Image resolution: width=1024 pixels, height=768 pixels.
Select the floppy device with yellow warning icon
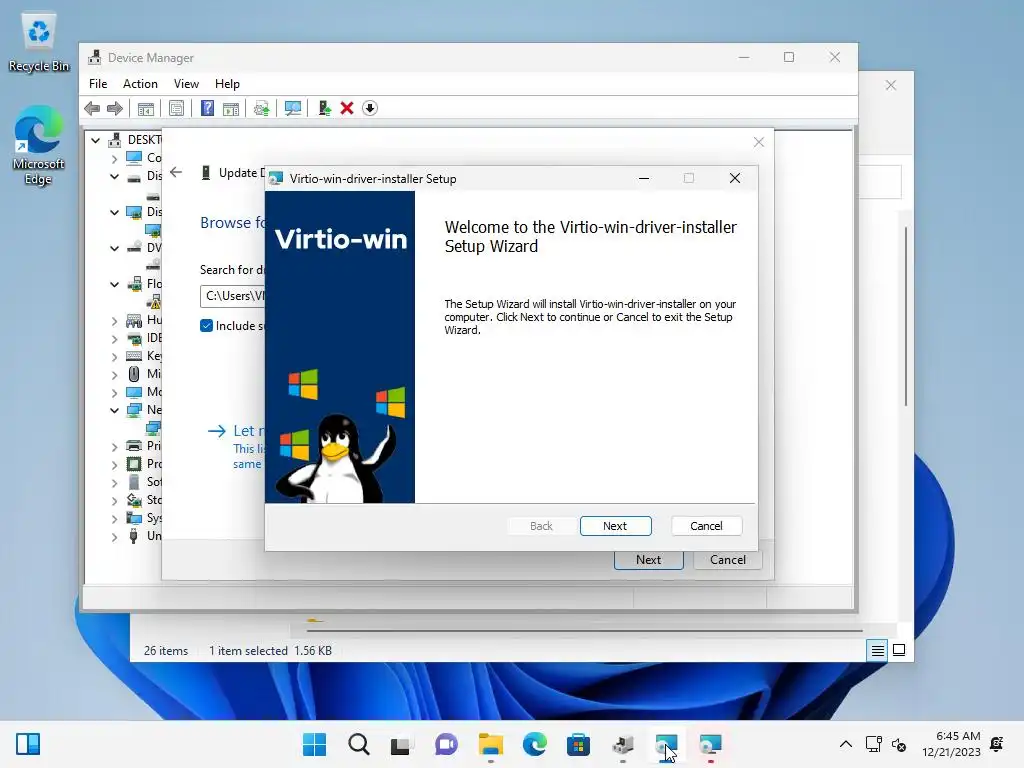click(x=154, y=302)
